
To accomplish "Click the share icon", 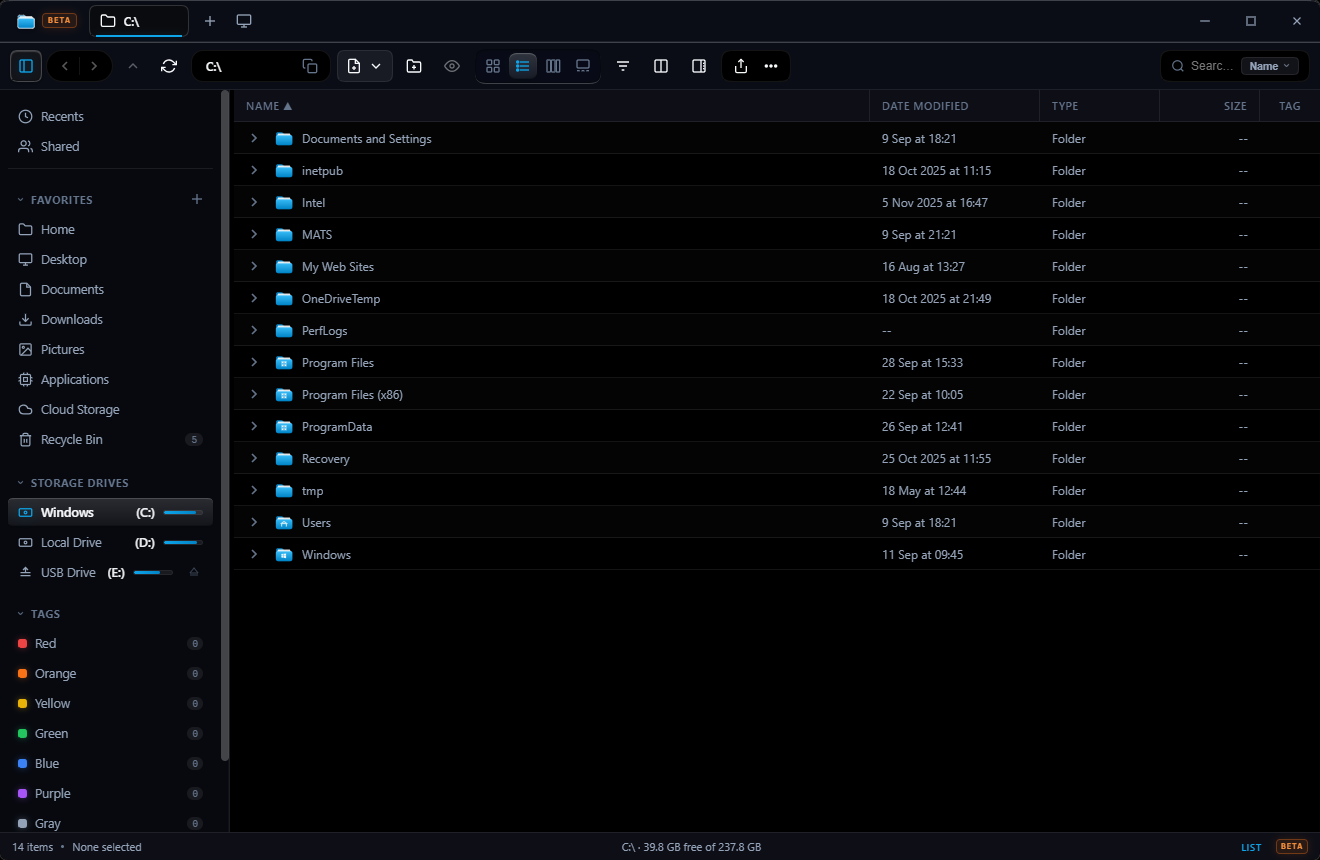I will point(741,66).
